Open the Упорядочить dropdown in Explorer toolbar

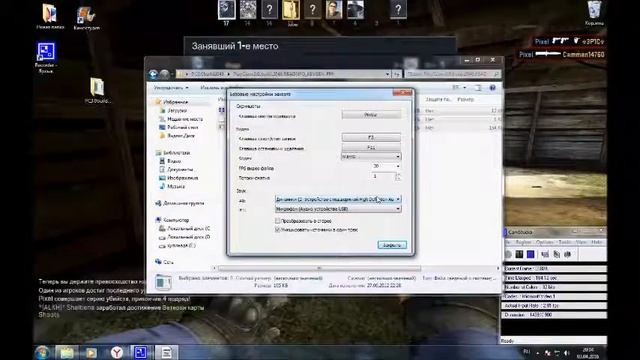(x=171, y=88)
